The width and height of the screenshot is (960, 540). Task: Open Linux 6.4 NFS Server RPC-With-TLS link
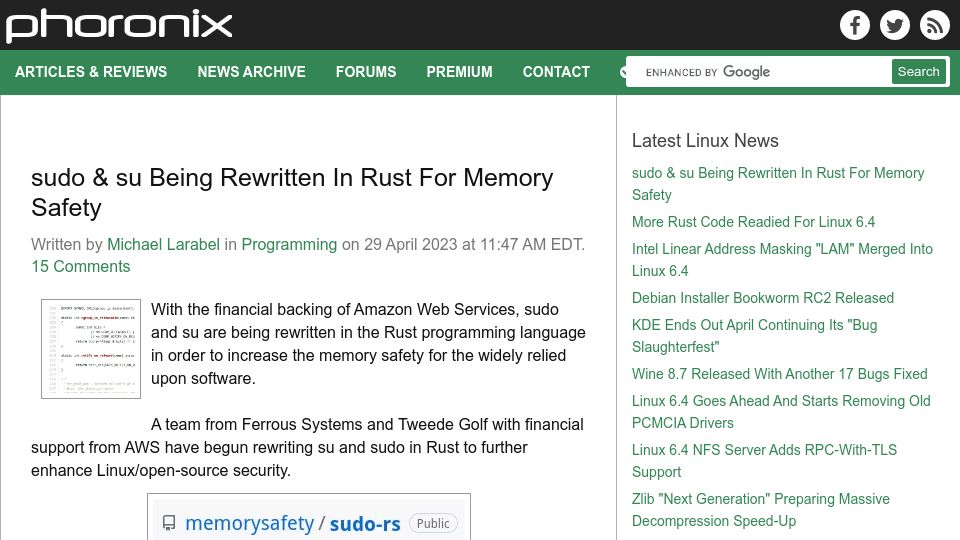(x=764, y=460)
